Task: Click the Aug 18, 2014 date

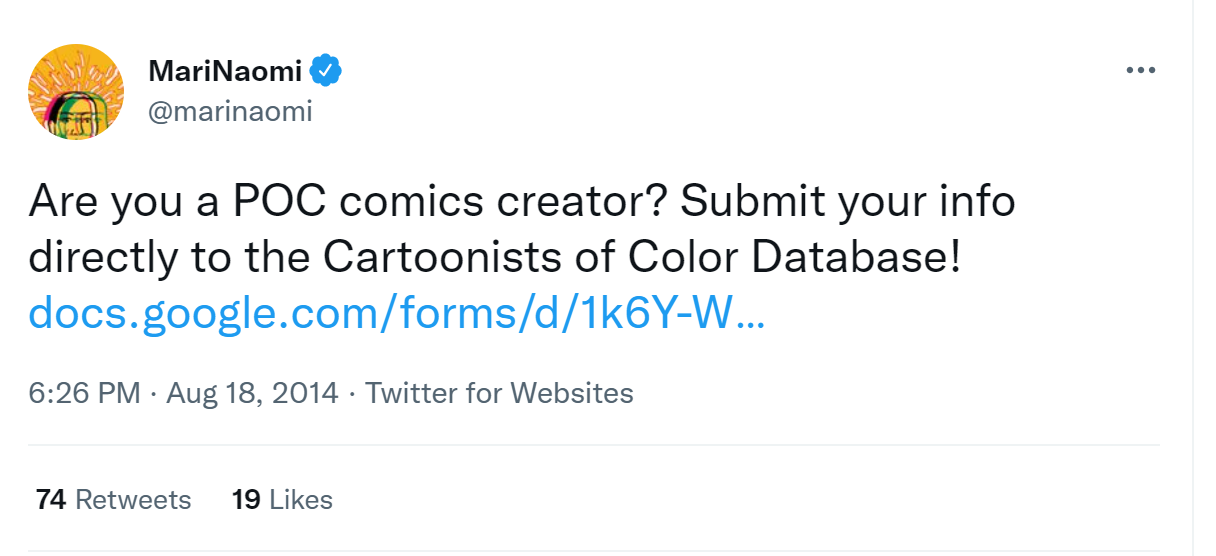Action: click(252, 393)
